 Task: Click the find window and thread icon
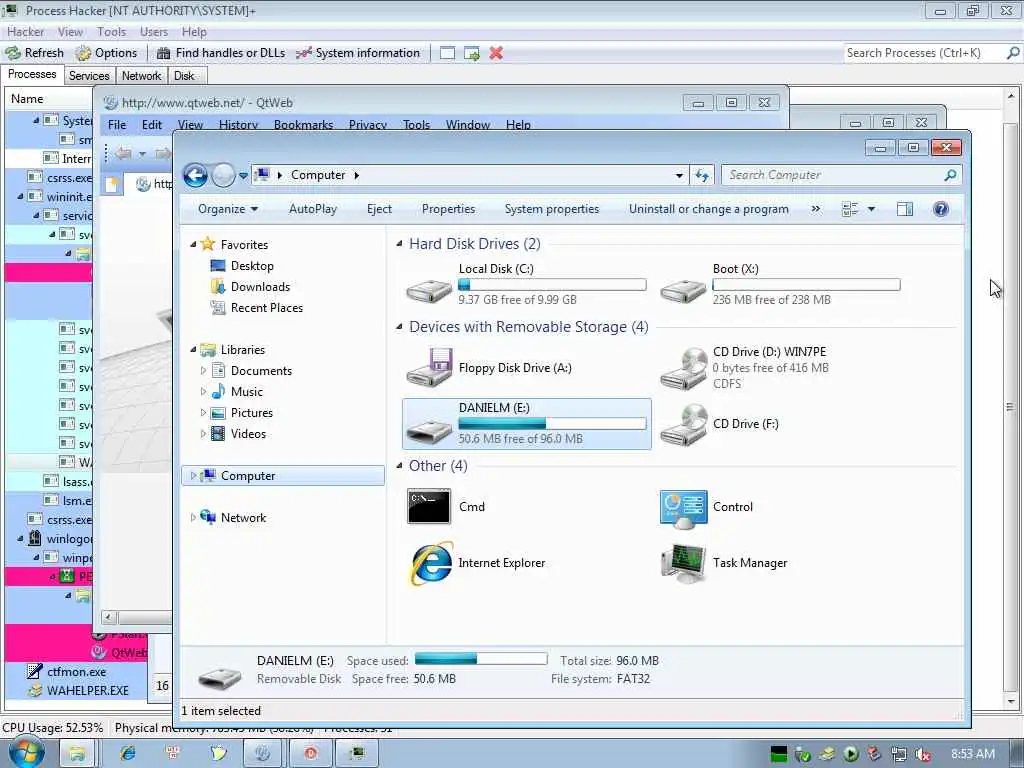472,53
